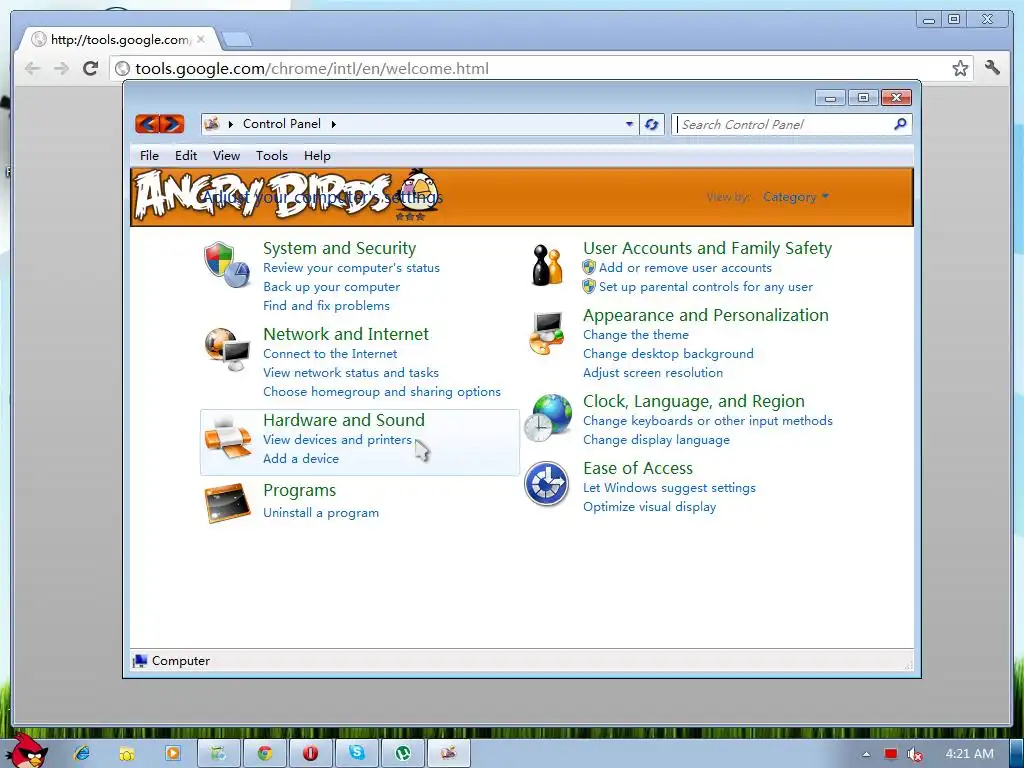Viewport: 1024px width, 768px height.
Task: Click Chrome back arrow button
Action: pos(32,68)
